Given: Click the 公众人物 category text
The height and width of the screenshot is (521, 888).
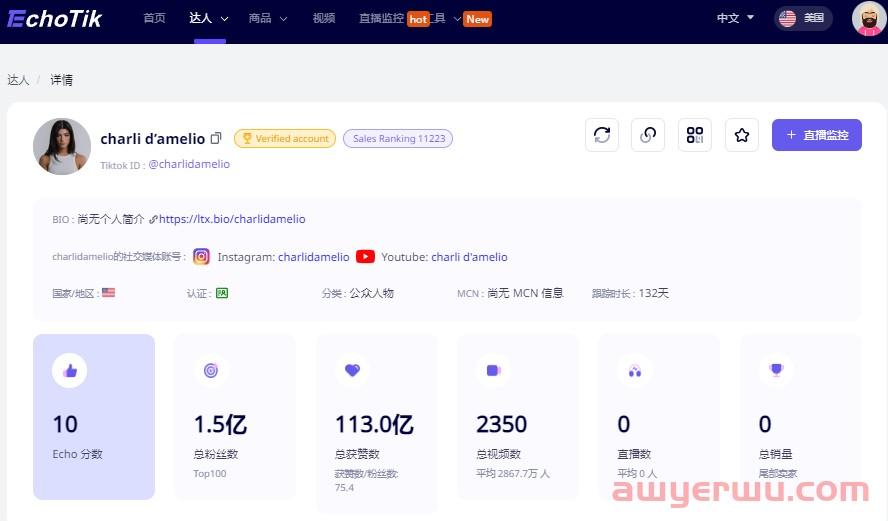Looking at the screenshot, I should pyautogui.click(x=372, y=293).
